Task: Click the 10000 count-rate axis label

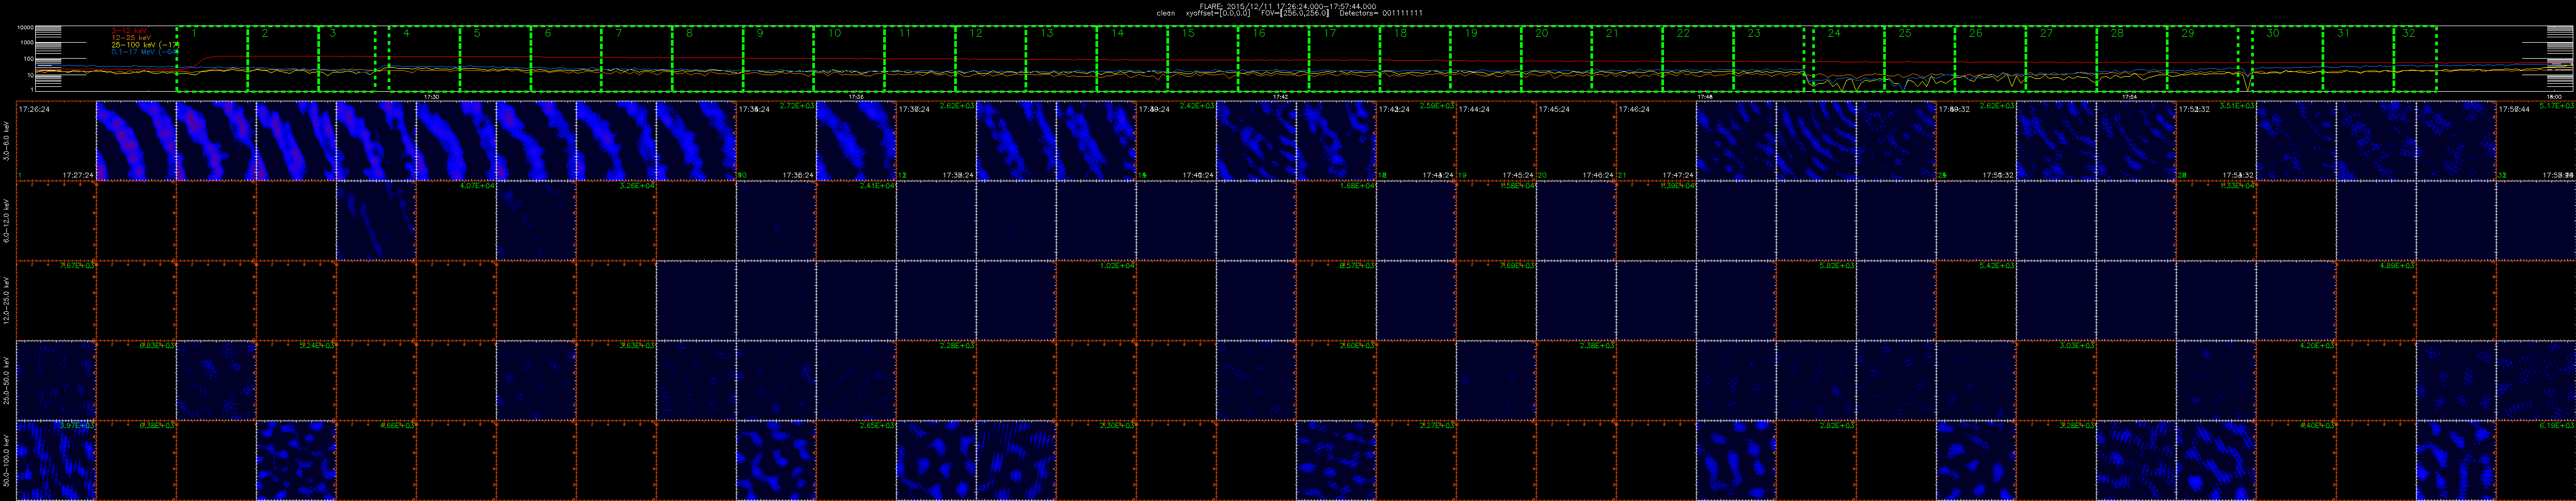Action: [26, 28]
